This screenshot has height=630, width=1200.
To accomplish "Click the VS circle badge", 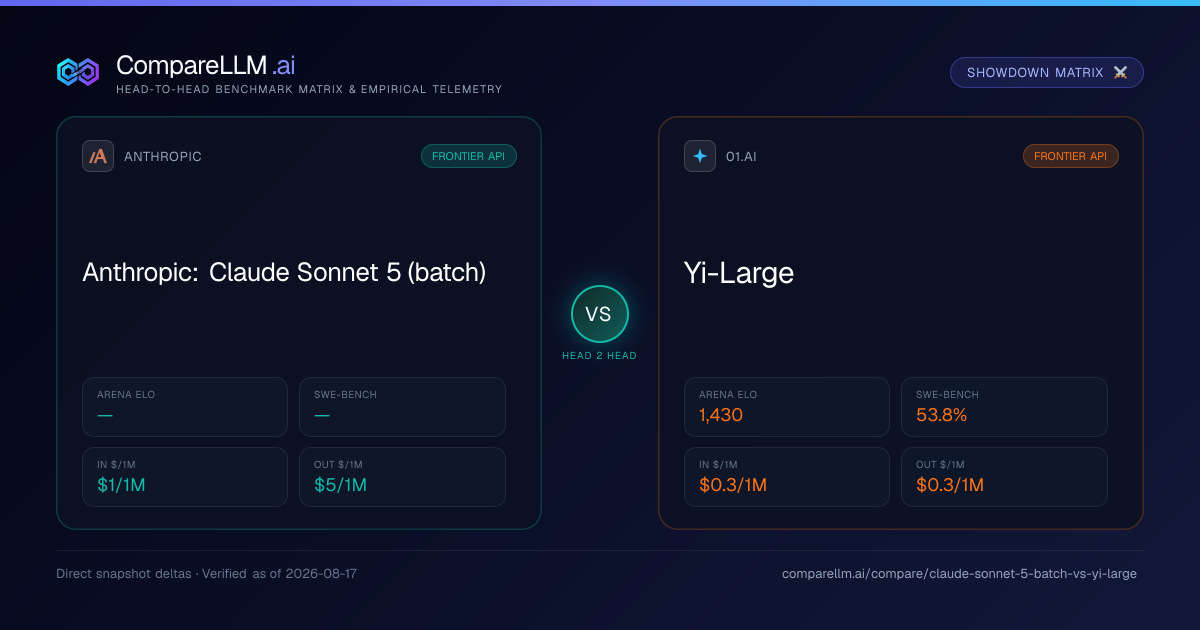I will point(600,314).
